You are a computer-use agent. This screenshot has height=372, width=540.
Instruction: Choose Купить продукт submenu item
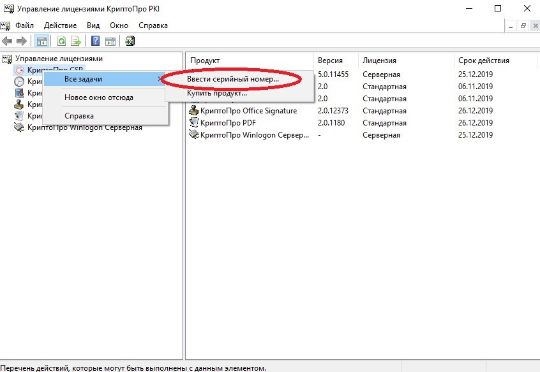217,93
